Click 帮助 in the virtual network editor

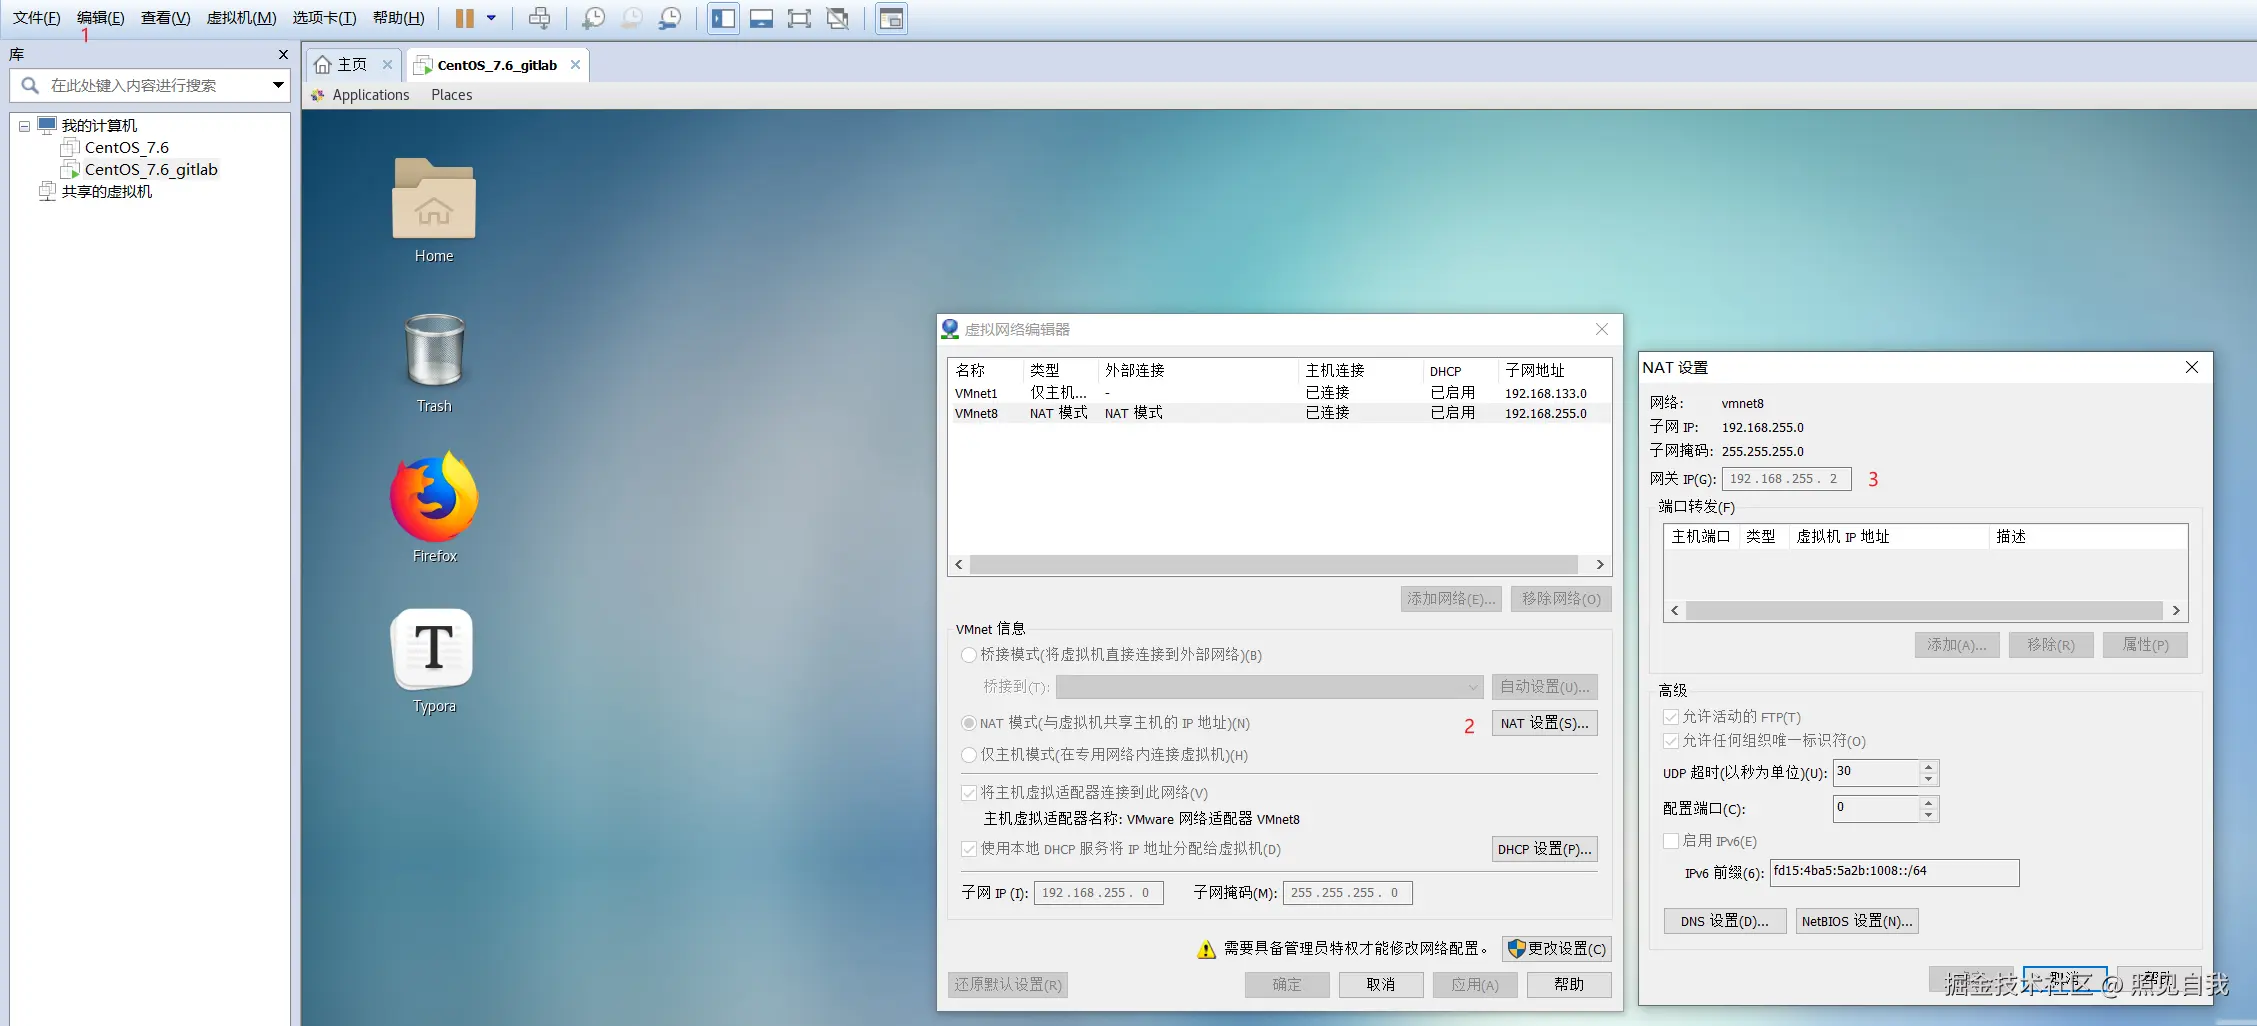coord(1568,985)
